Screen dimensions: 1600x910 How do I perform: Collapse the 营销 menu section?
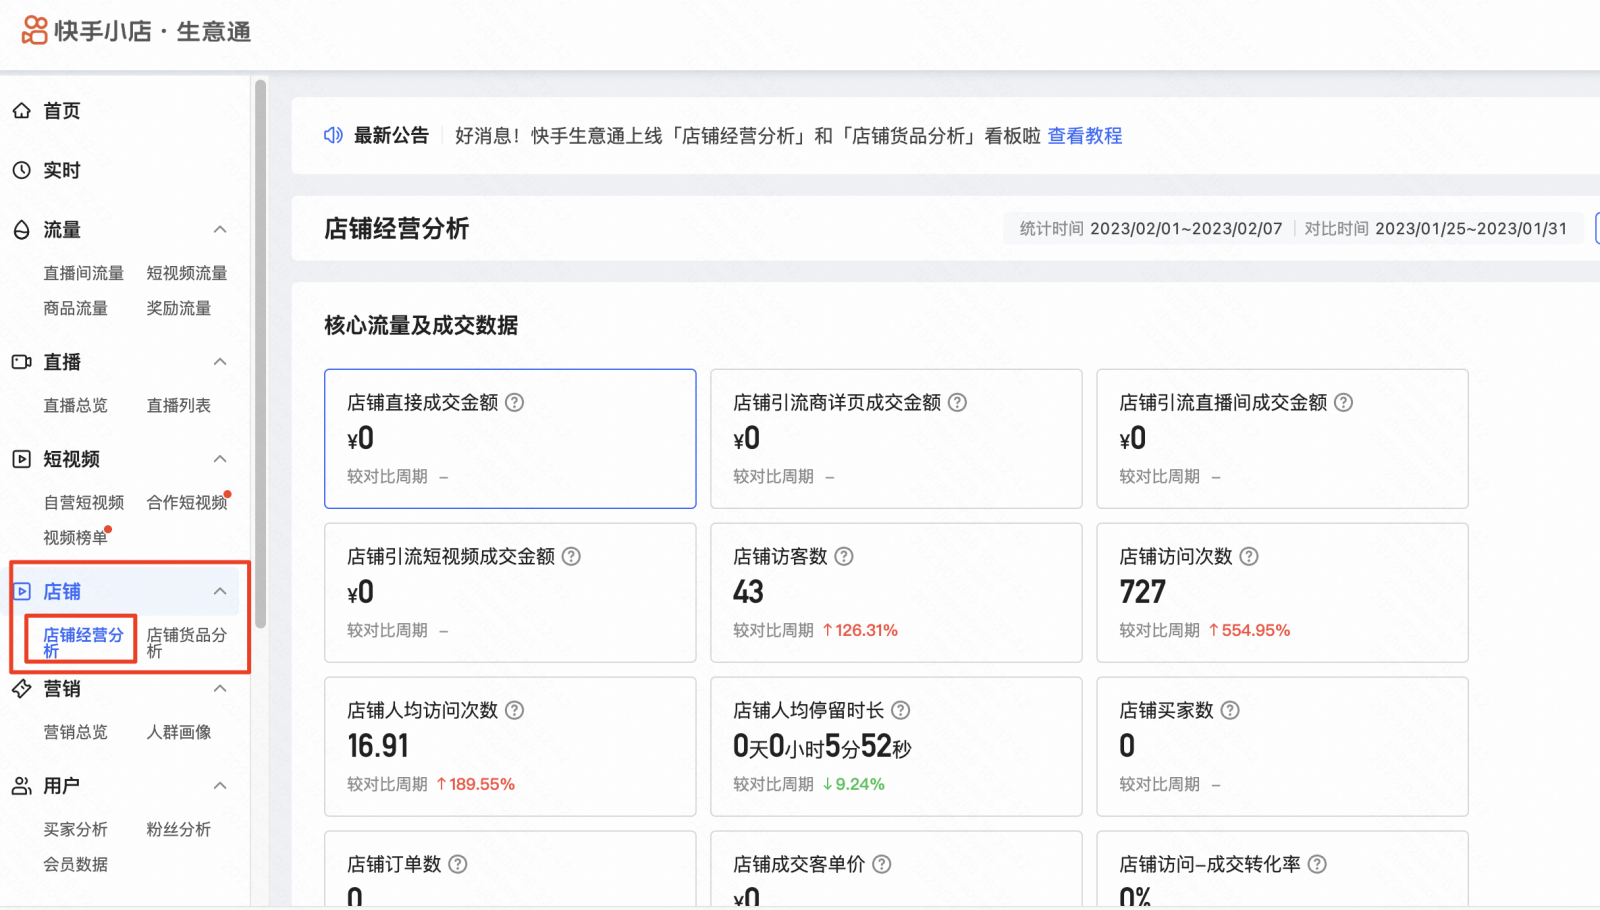220,688
